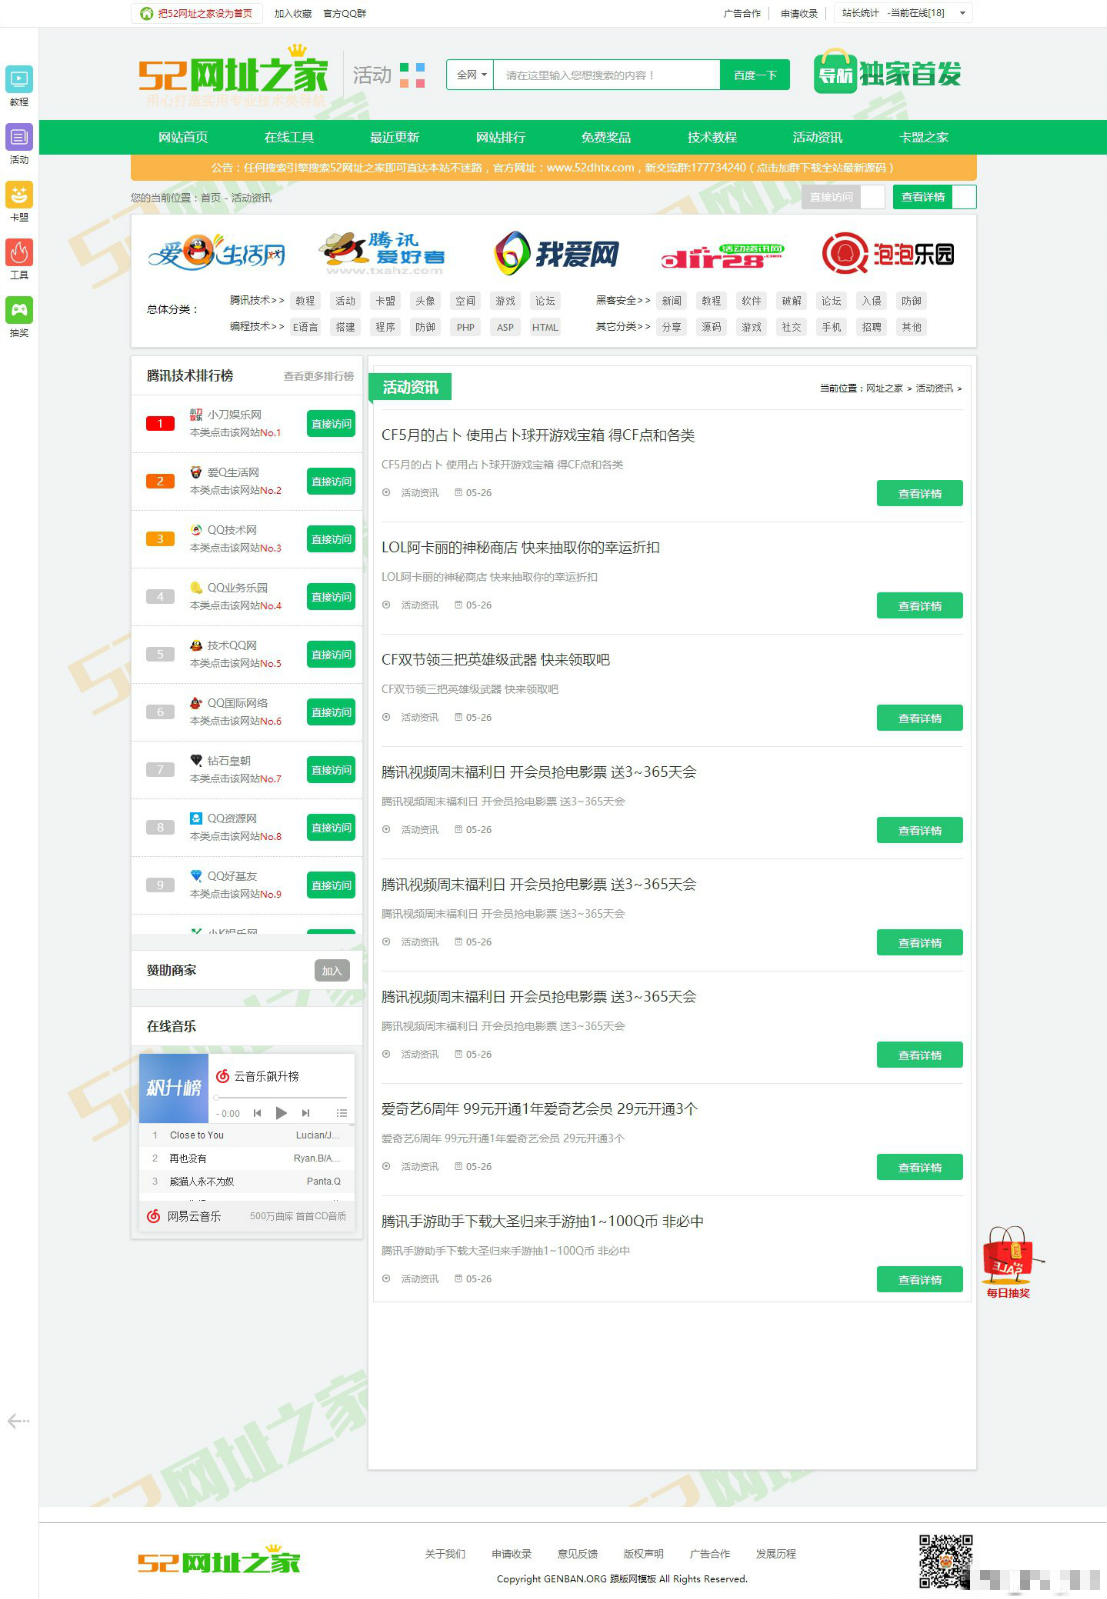This screenshot has width=1107, height=1599.
Task: Collapse sidebar with left arrow icon
Action: (18, 1421)
